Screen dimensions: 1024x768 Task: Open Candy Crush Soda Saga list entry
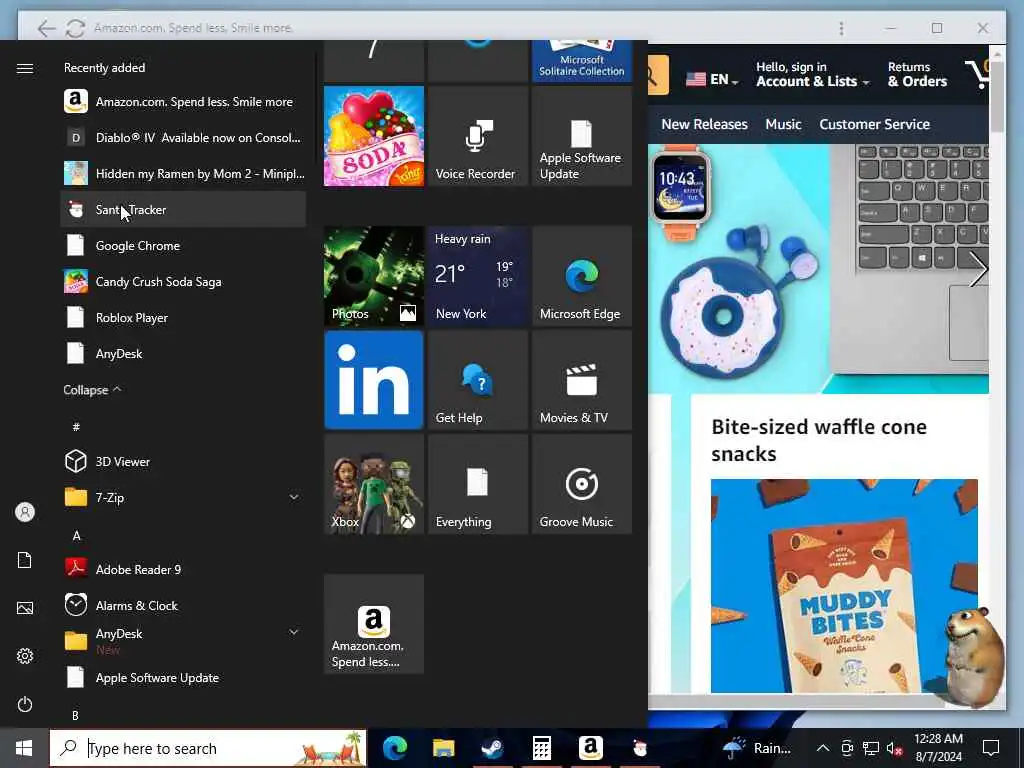pos(183,281)
